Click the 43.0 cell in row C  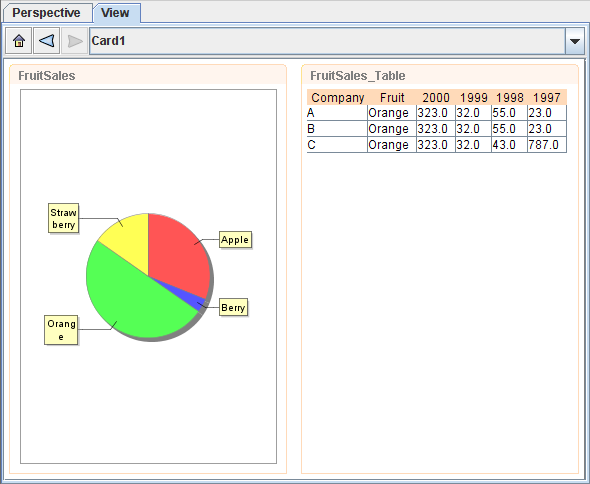[509, 145]
